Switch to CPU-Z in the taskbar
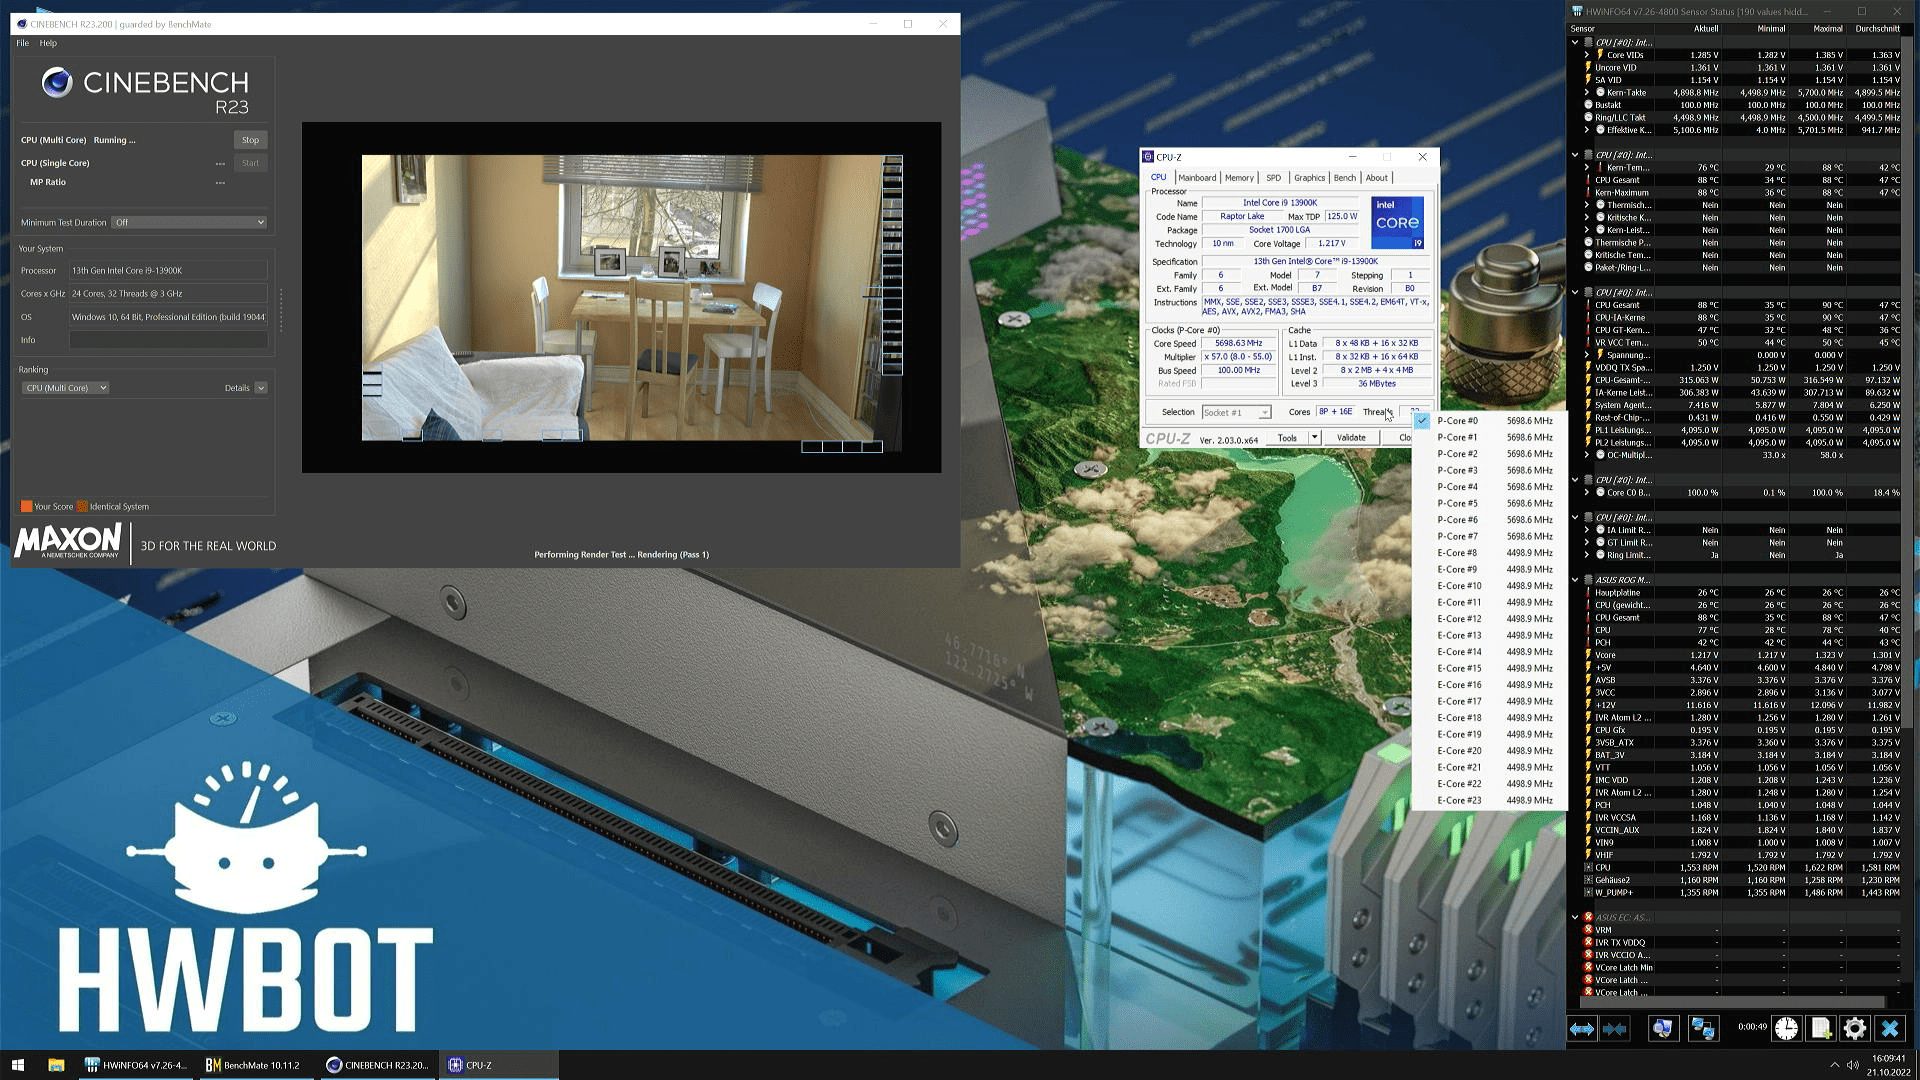The width and height of the screenshot is (1920, 1080). (499, 1065)
